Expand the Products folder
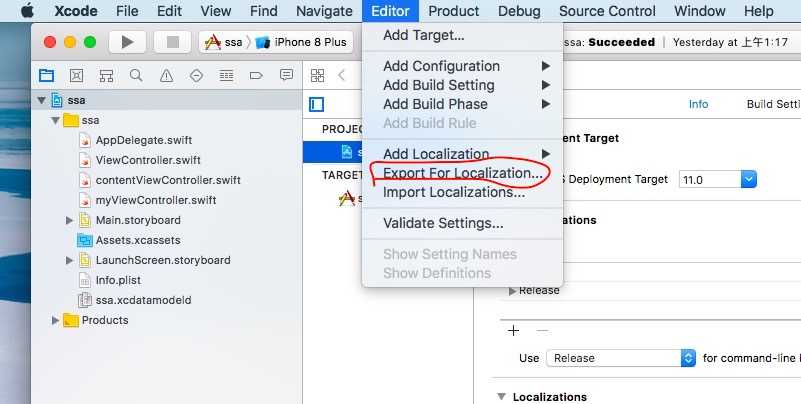Screen dimensions: 801x404 [55, 320]
